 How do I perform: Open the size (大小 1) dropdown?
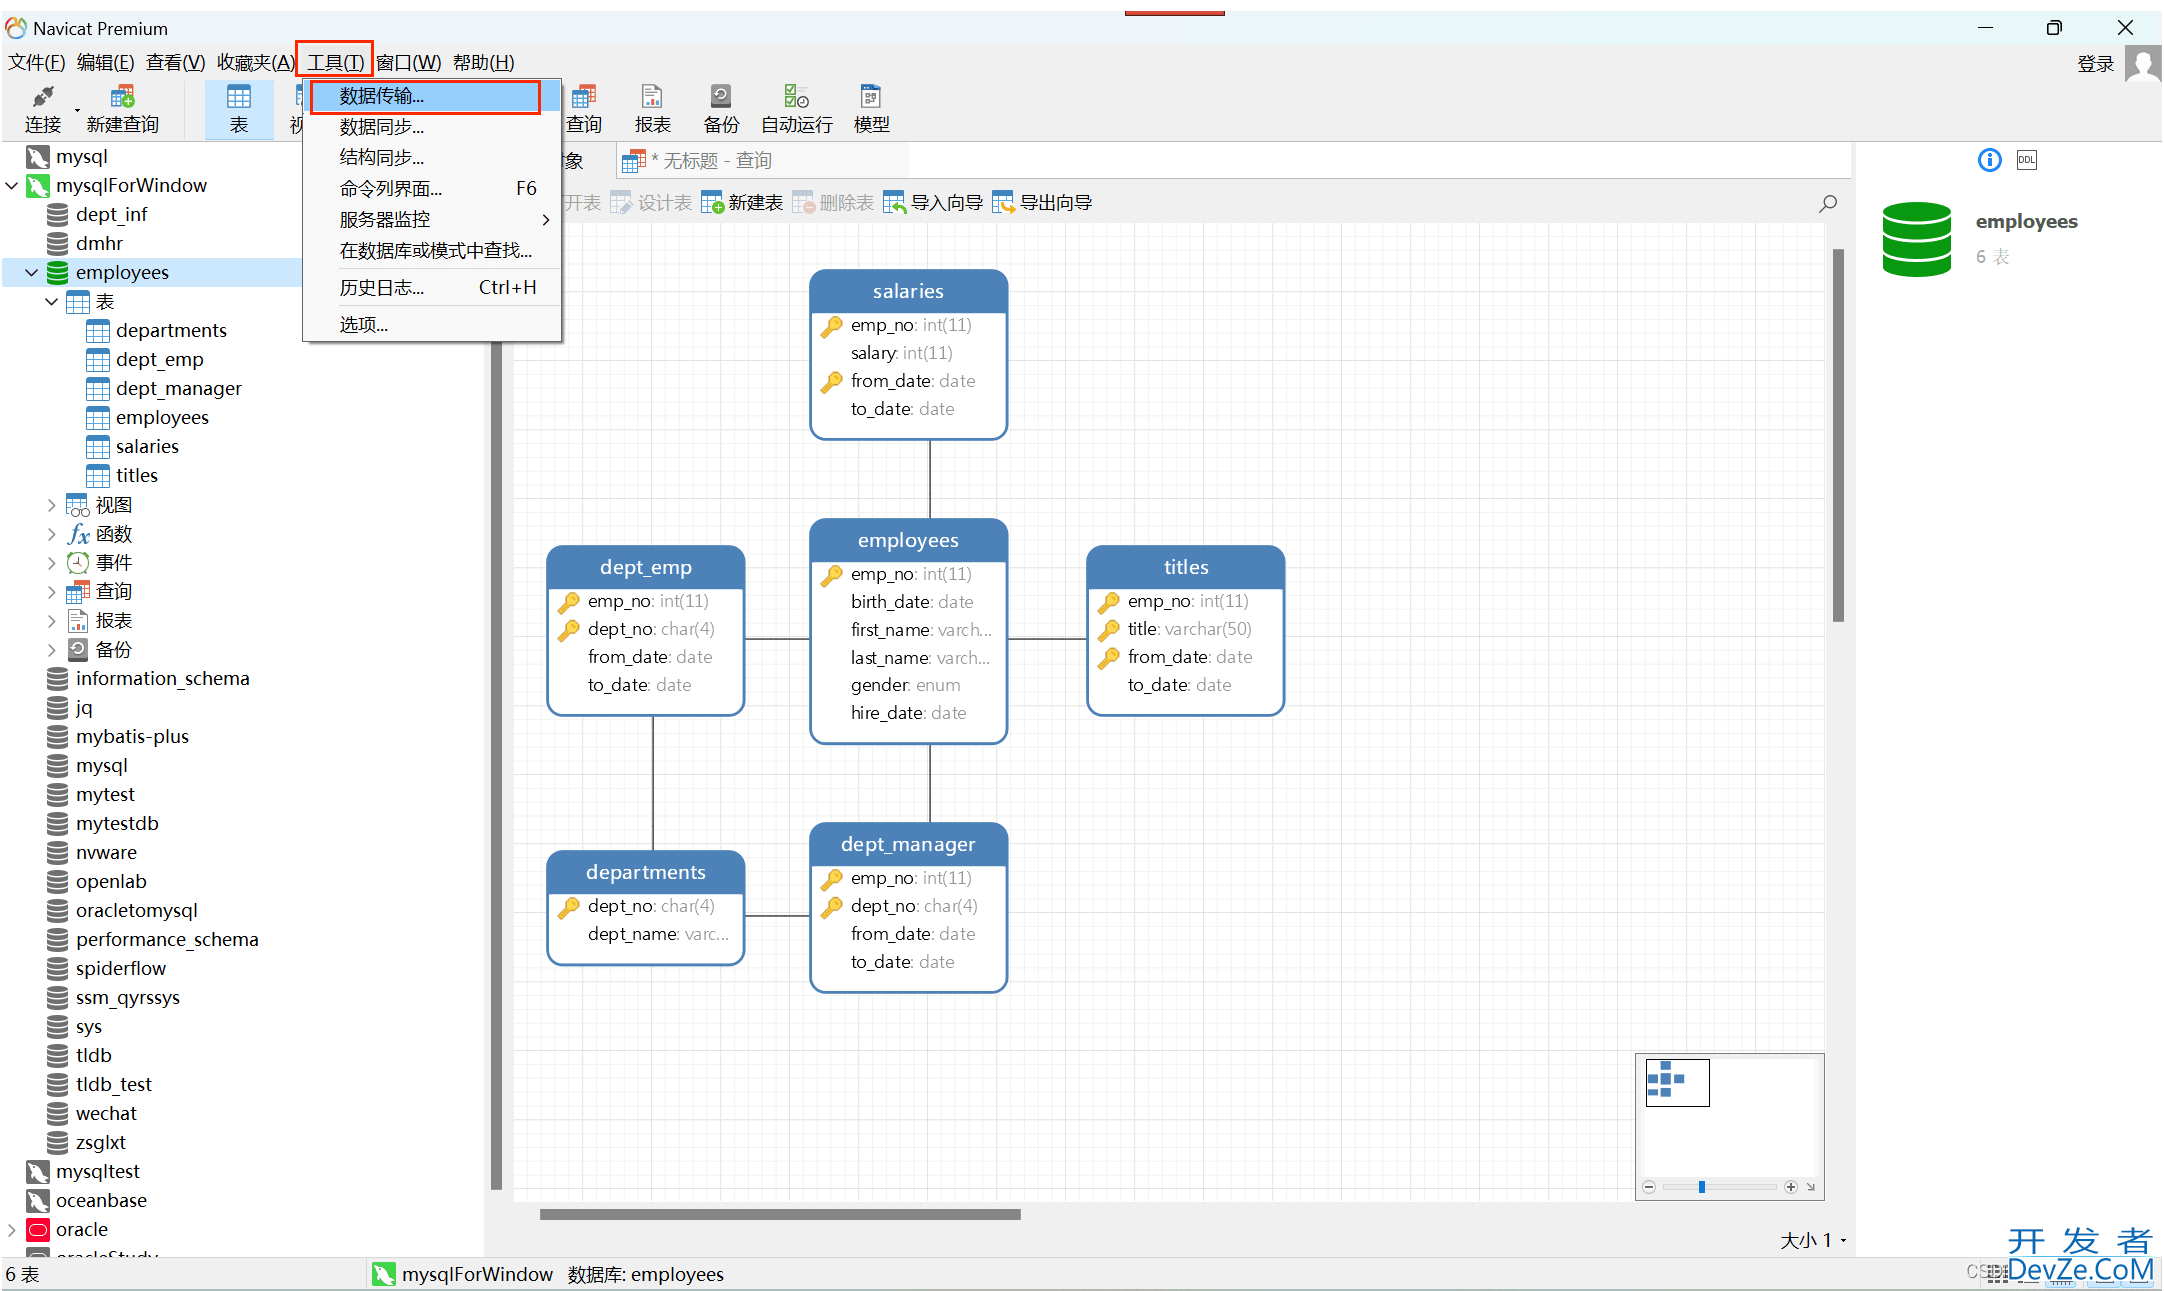(1813, 1240)
